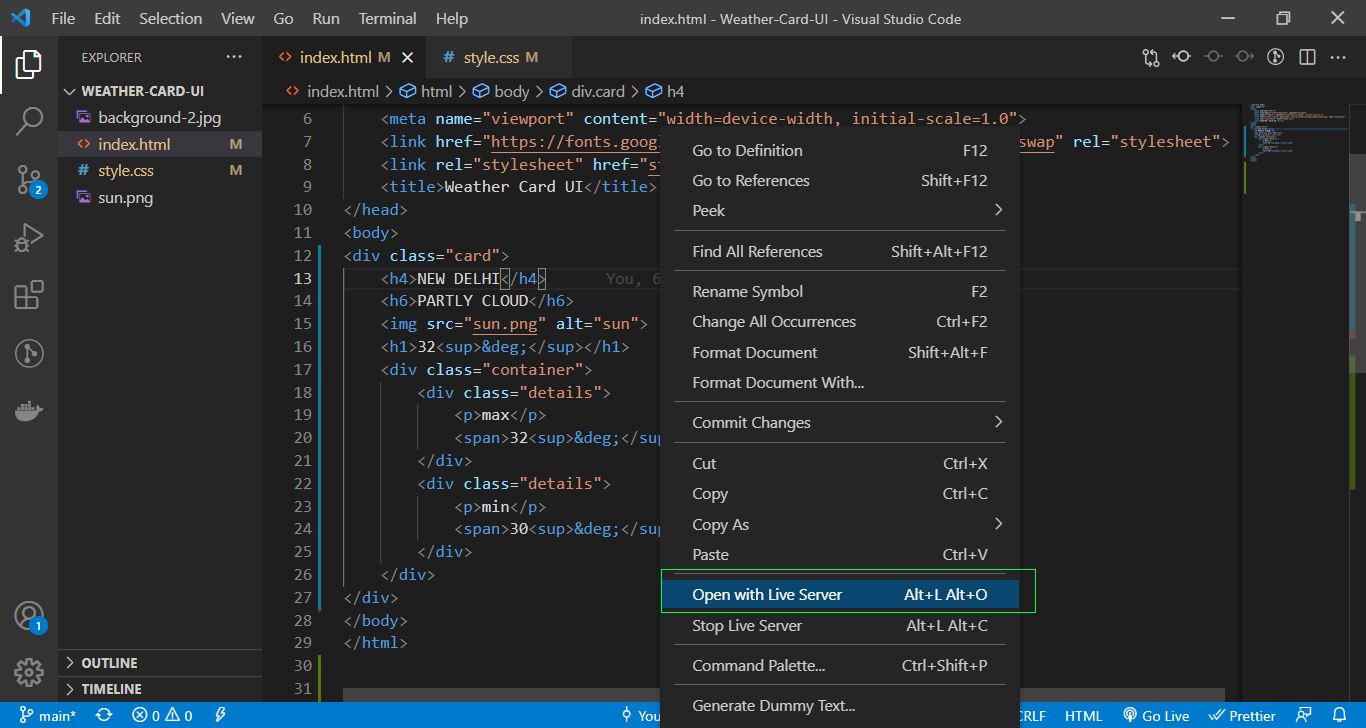Open the GitLens icon in activity bar

29,353
